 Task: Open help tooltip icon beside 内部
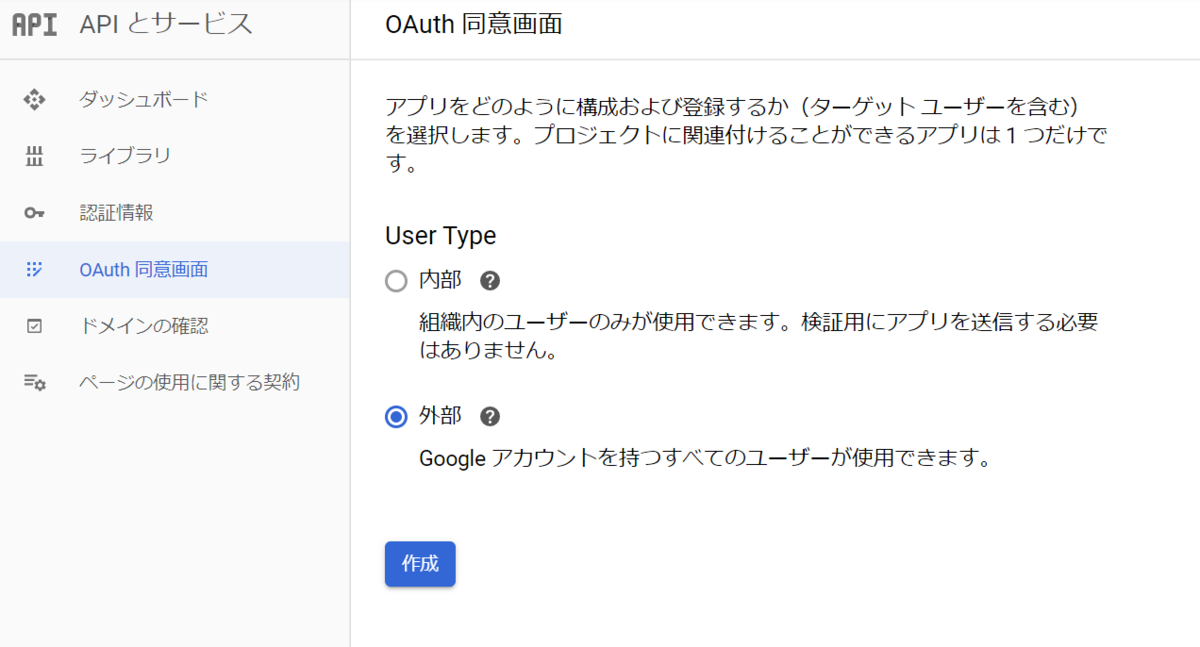(490, 281)
